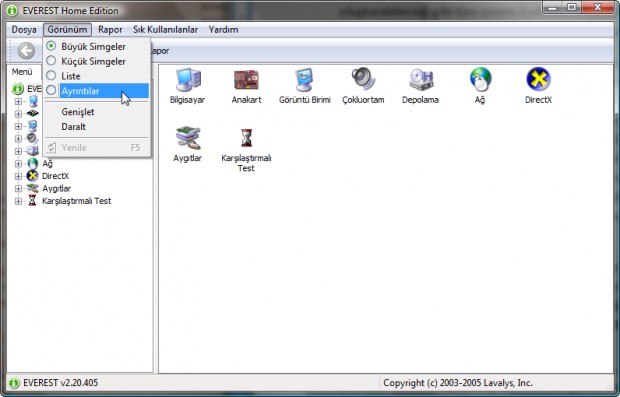Select the Liste view radio option
This screenshot has height=397, width=620.
[x=51, y=75]
